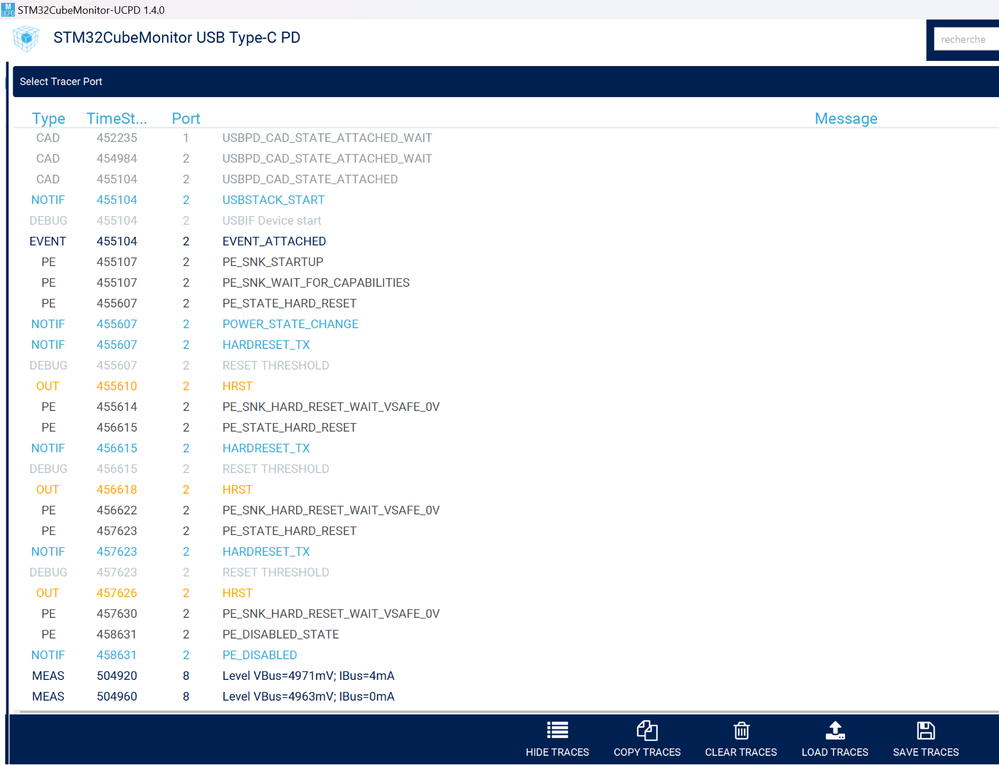This screenshot has height=765, width=999.
Task: Open the Load Traces upload button
Action: coord(835,739)
